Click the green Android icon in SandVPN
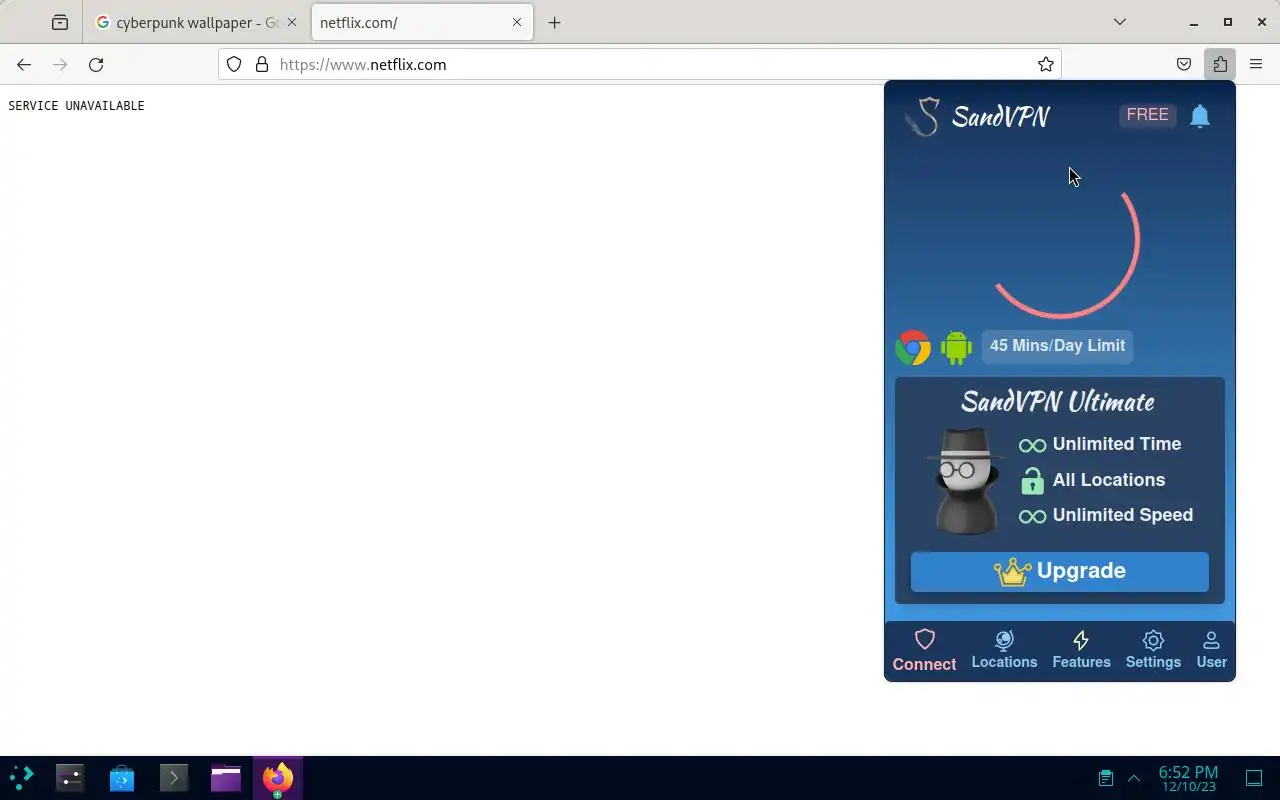This screenshot has width=1280, height=800. click(x=956, y=347)
